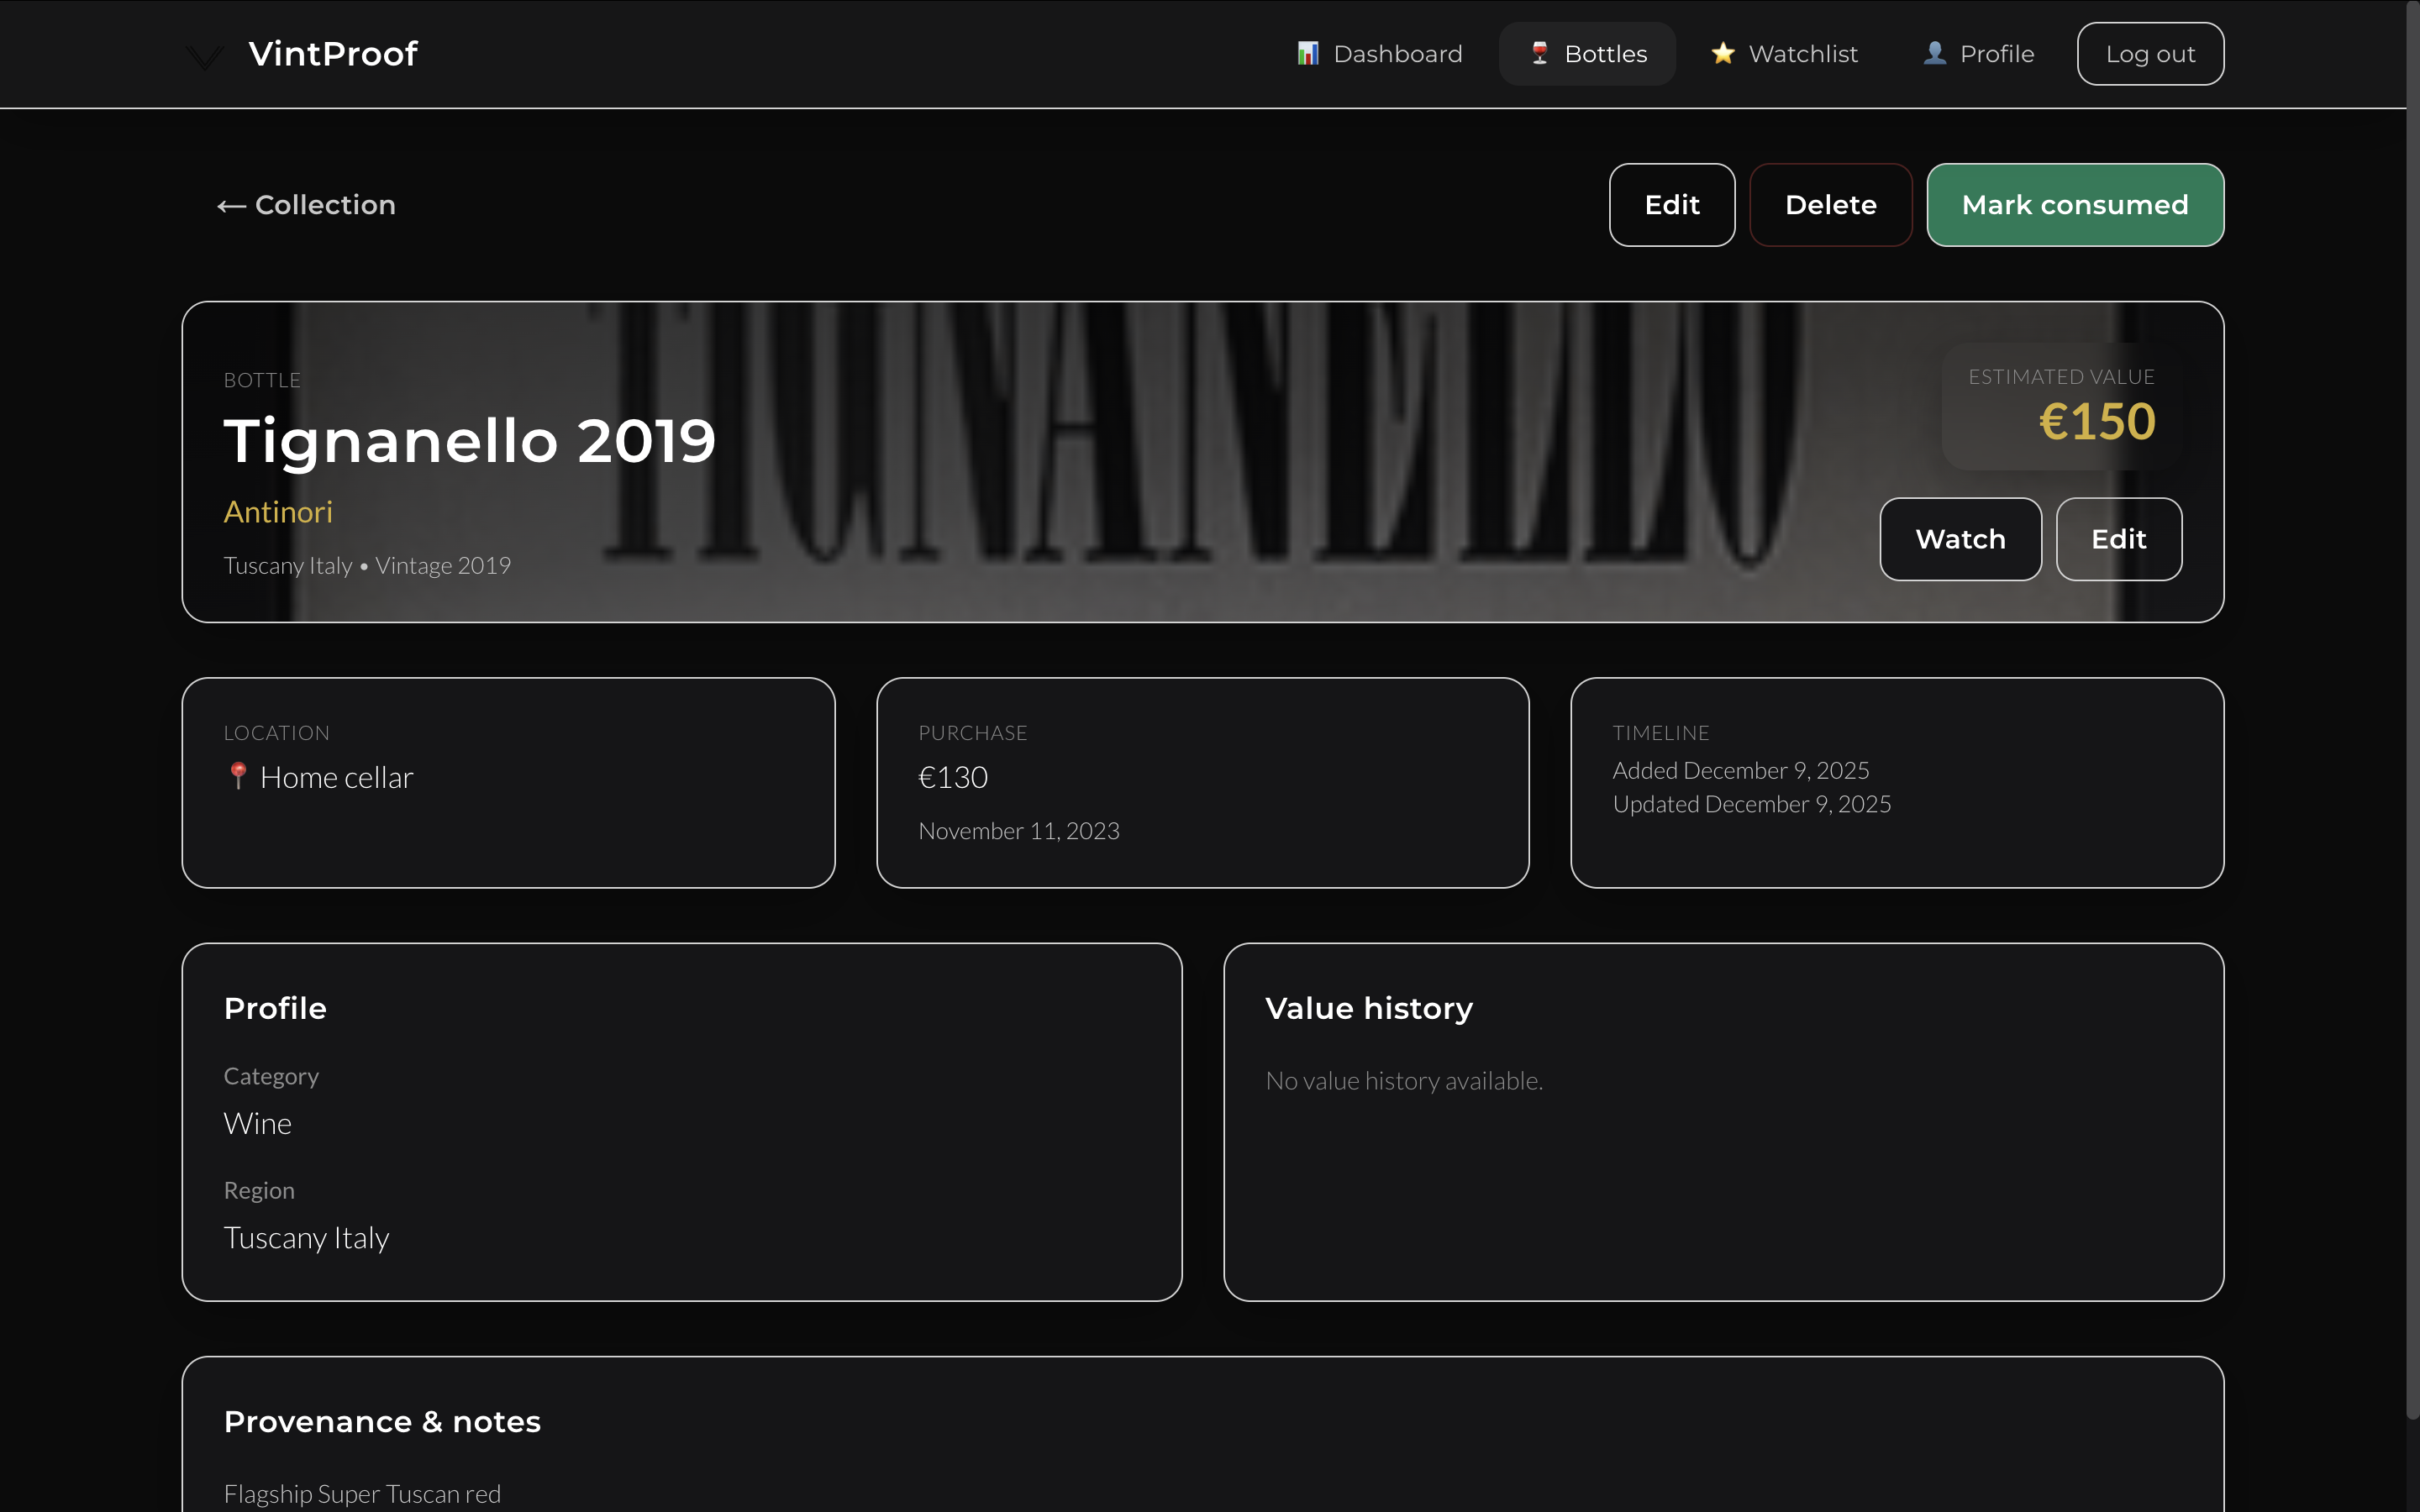
Task: Click the Profile person icon
Action: (1934, 53)
